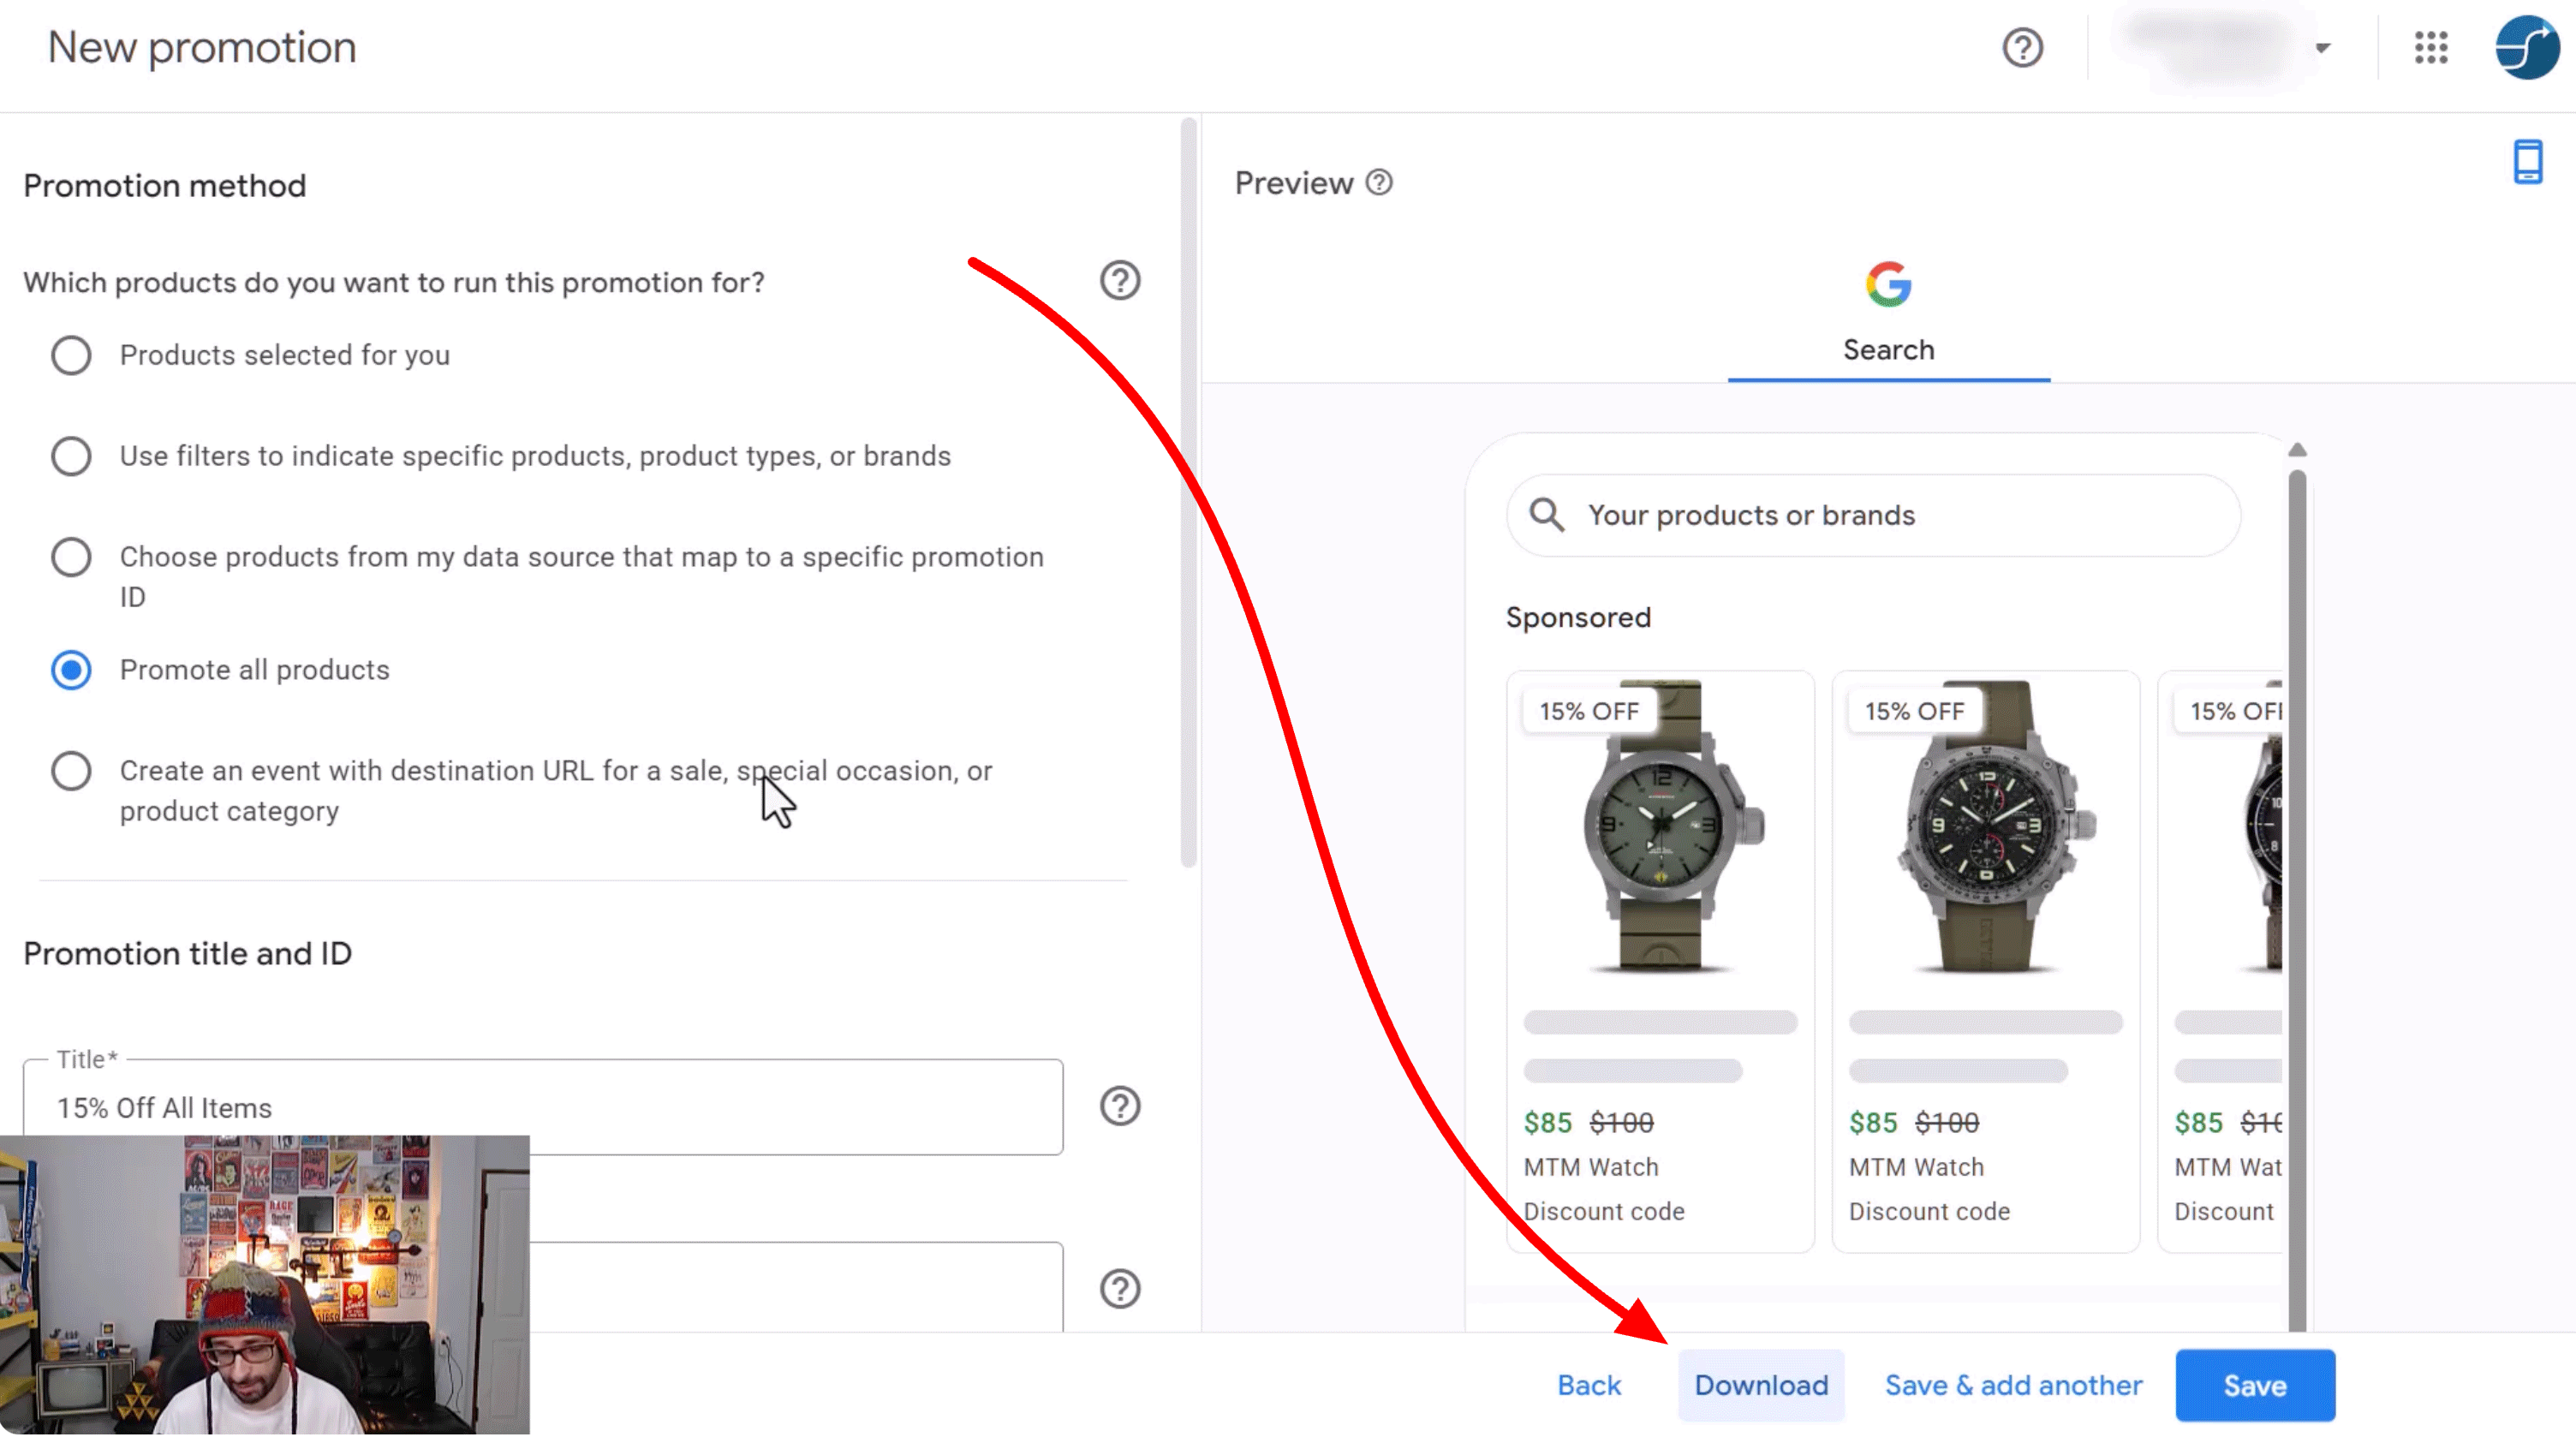2576x1449 pixels.
Task: Select Create an event with destination URL
Action: tap(71, 770)
